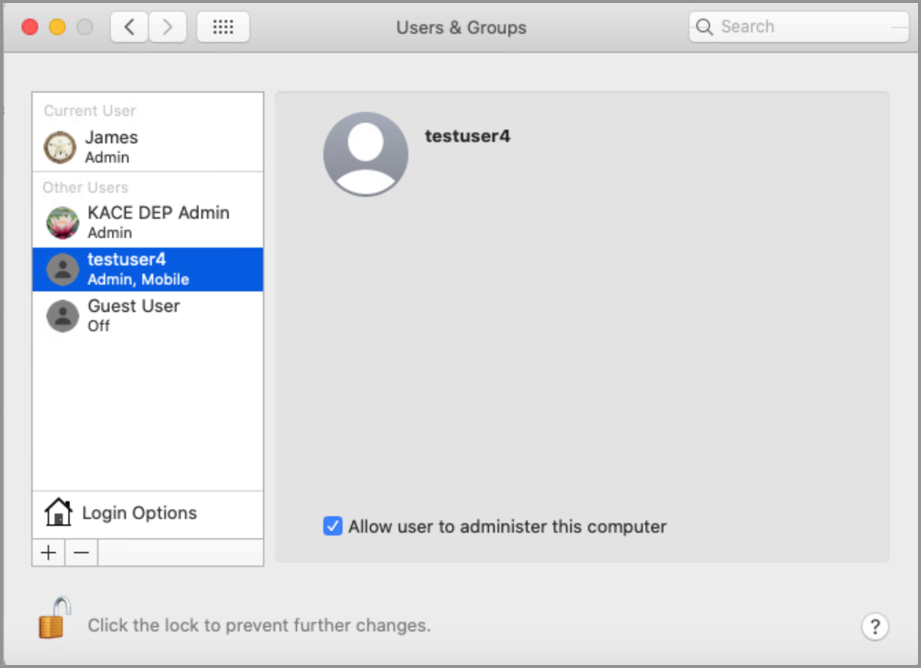Click the Show All grid icon

(x=223, y=27)
